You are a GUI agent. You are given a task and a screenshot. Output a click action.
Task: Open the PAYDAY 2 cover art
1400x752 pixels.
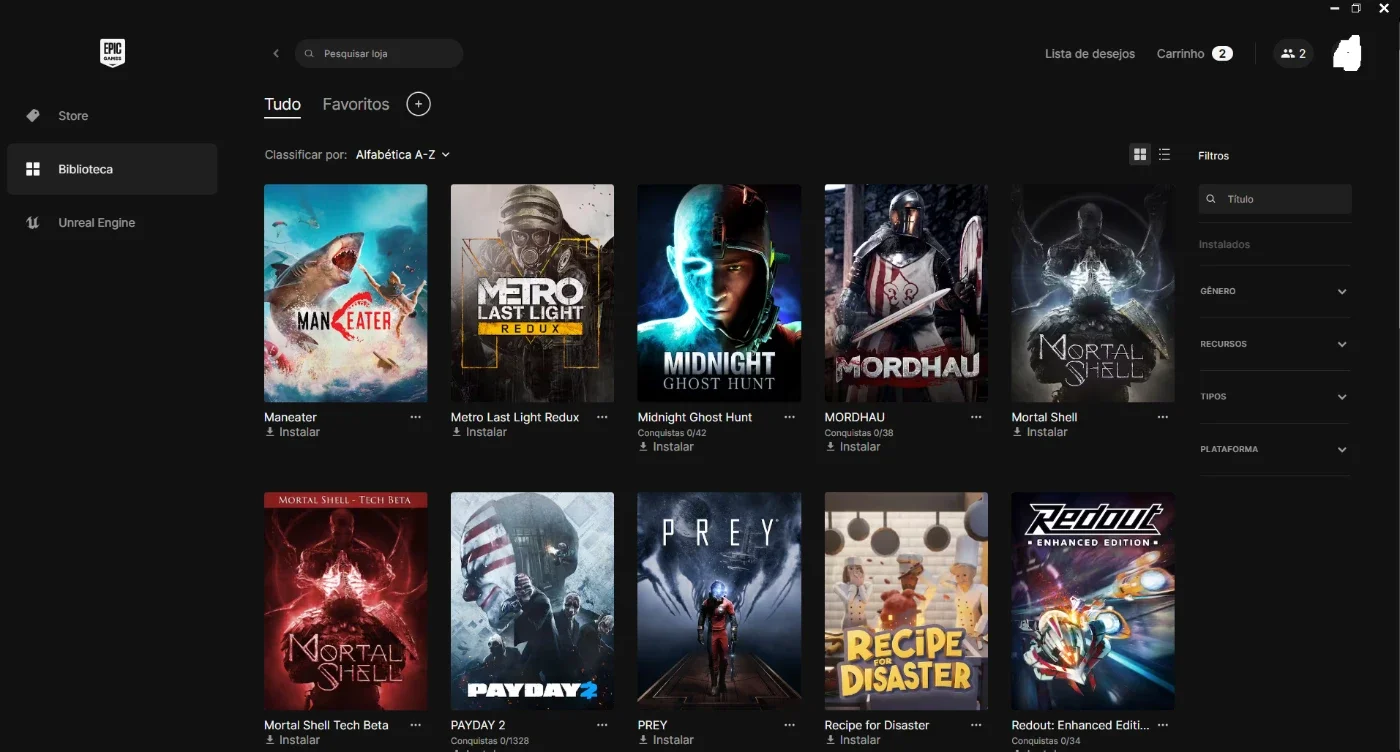(532, 601)
